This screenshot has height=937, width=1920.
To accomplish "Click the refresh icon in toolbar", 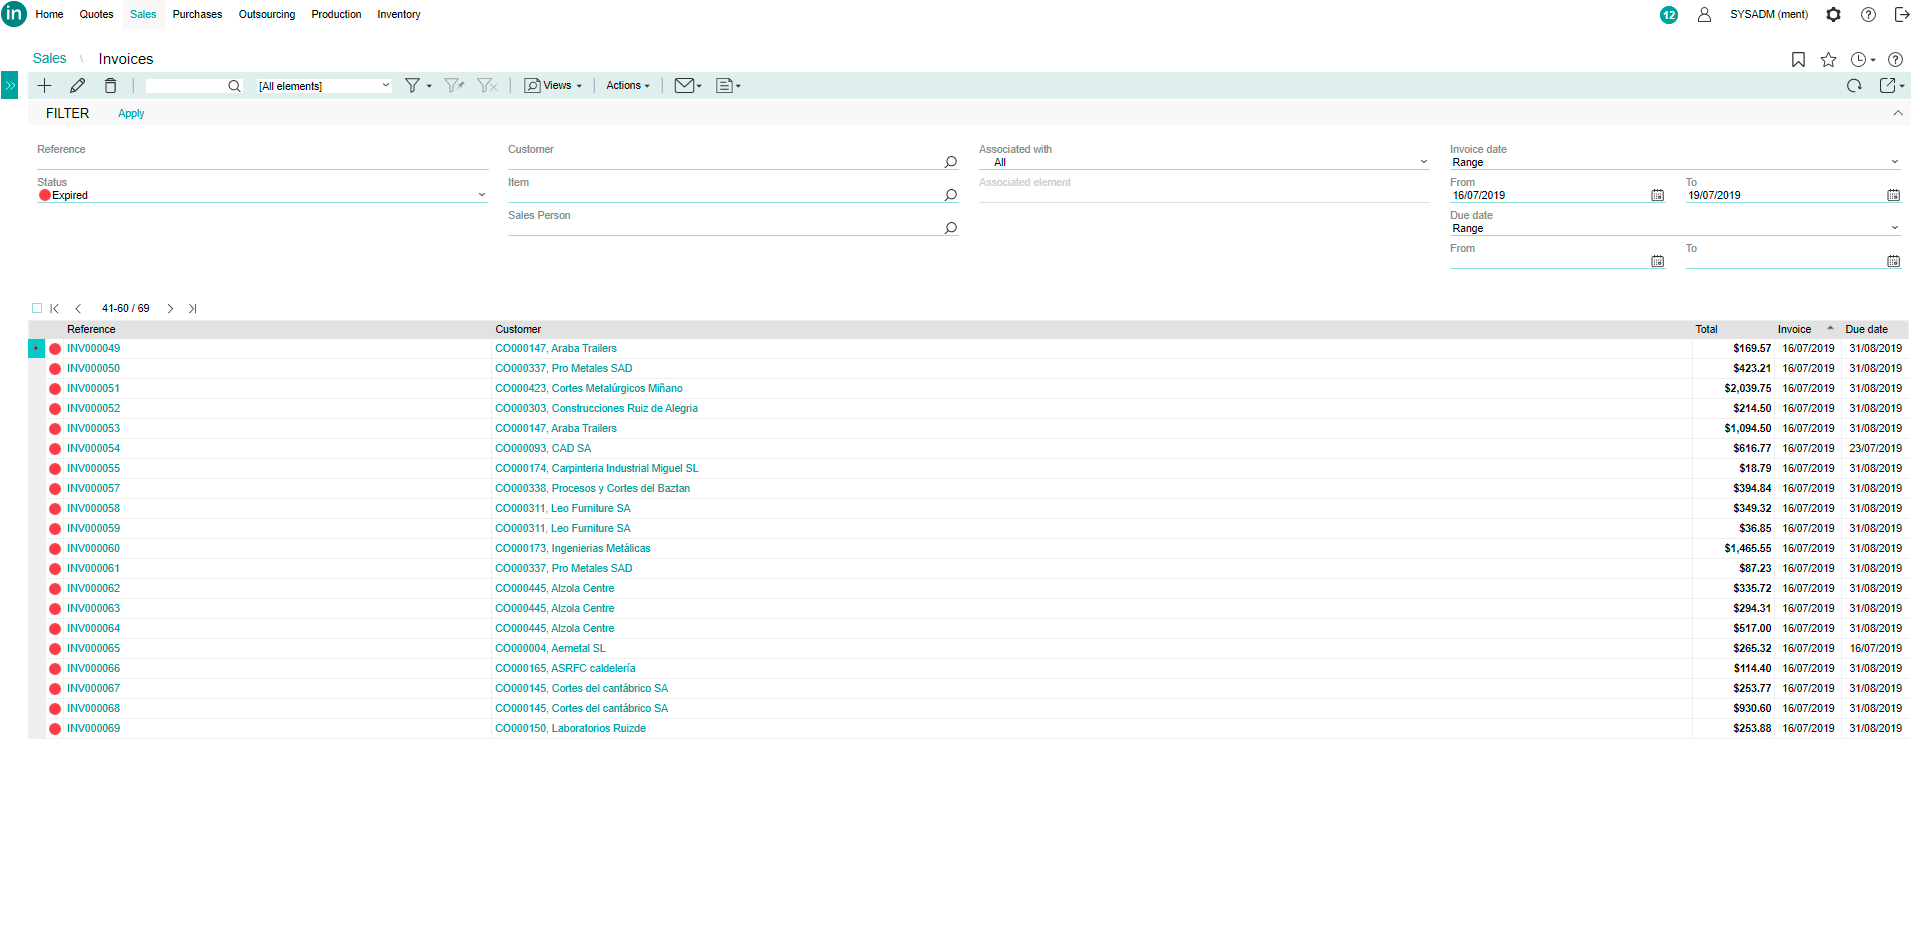I will [x=1854, y=86].
